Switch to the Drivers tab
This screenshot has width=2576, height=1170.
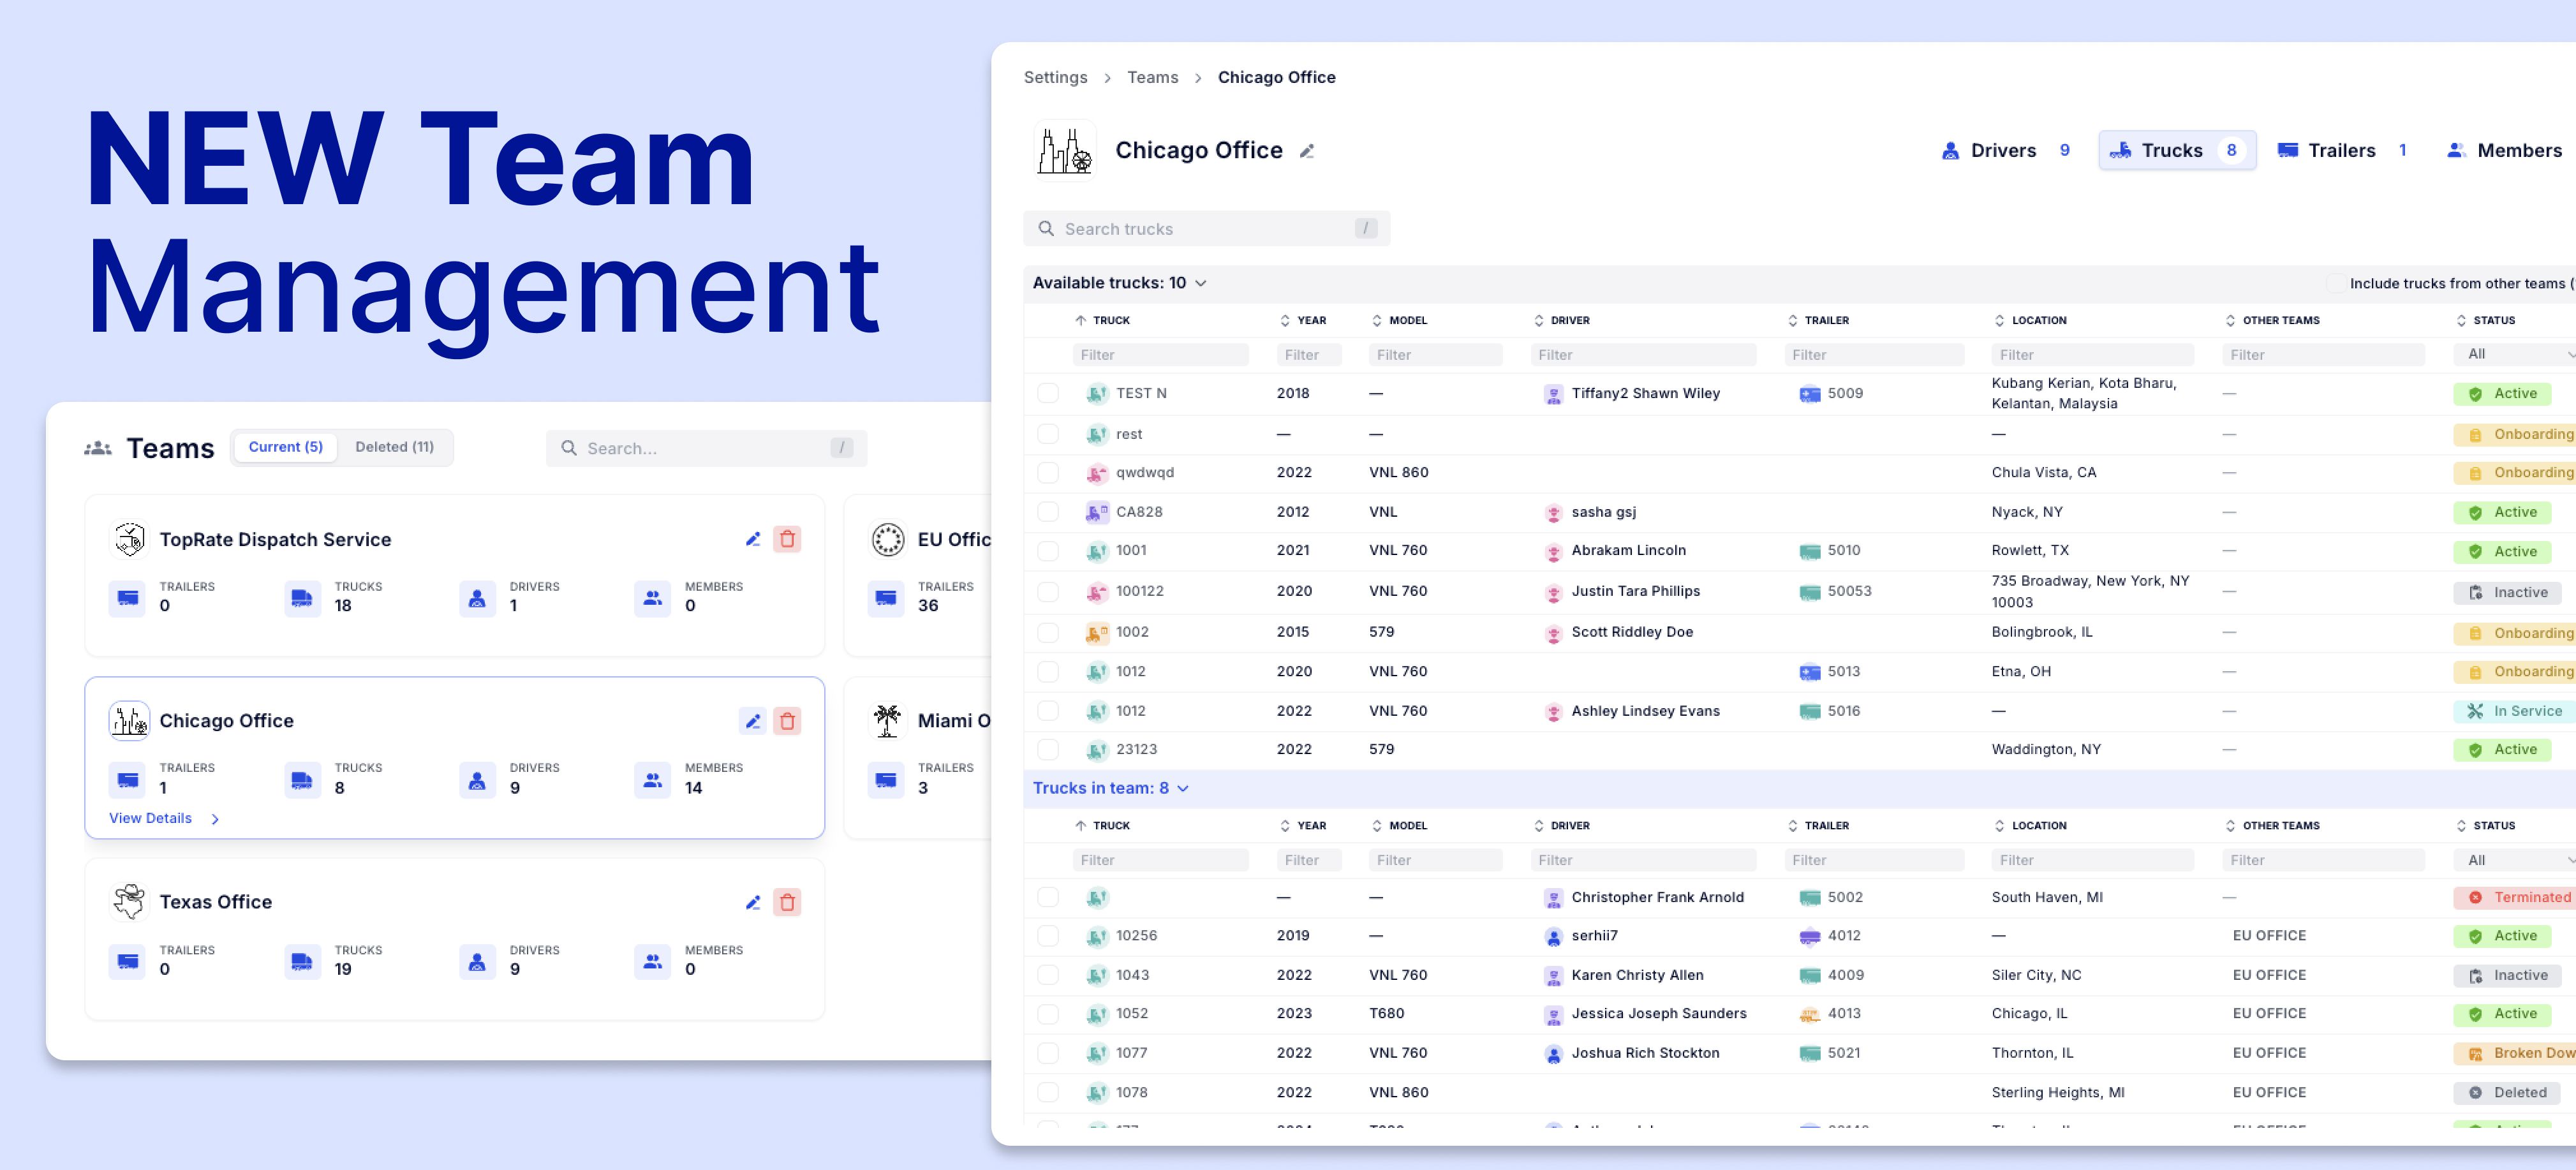click(2003, 151)
